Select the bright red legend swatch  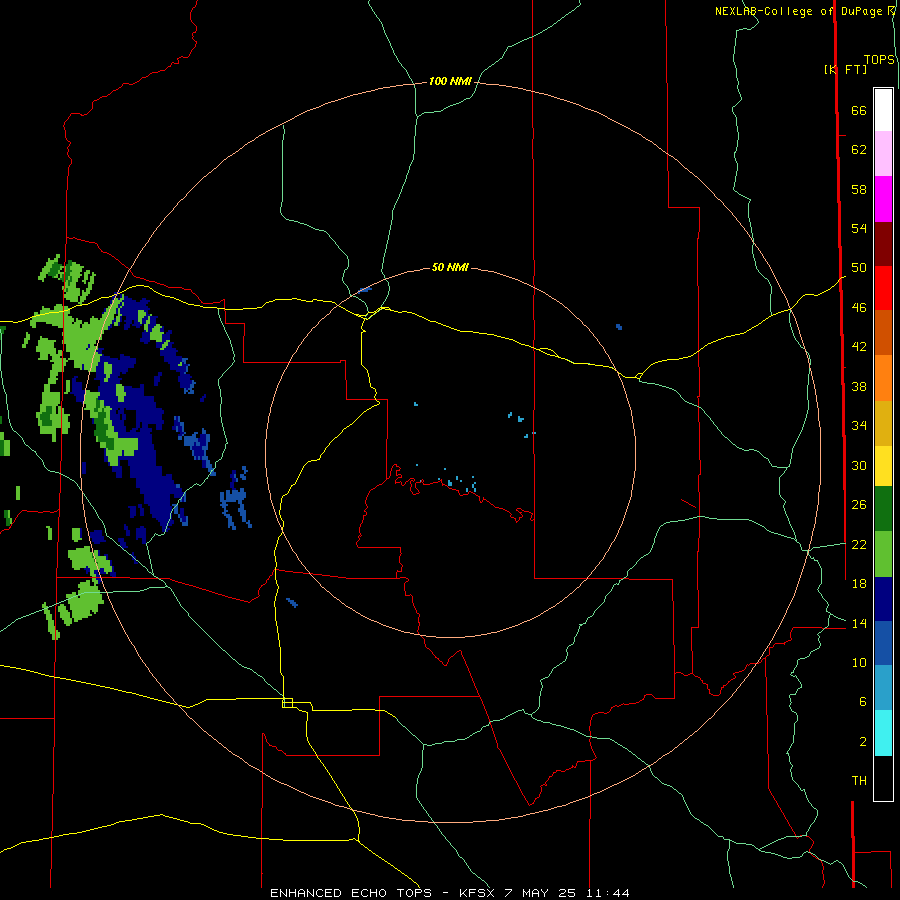[x=883, y=288]
